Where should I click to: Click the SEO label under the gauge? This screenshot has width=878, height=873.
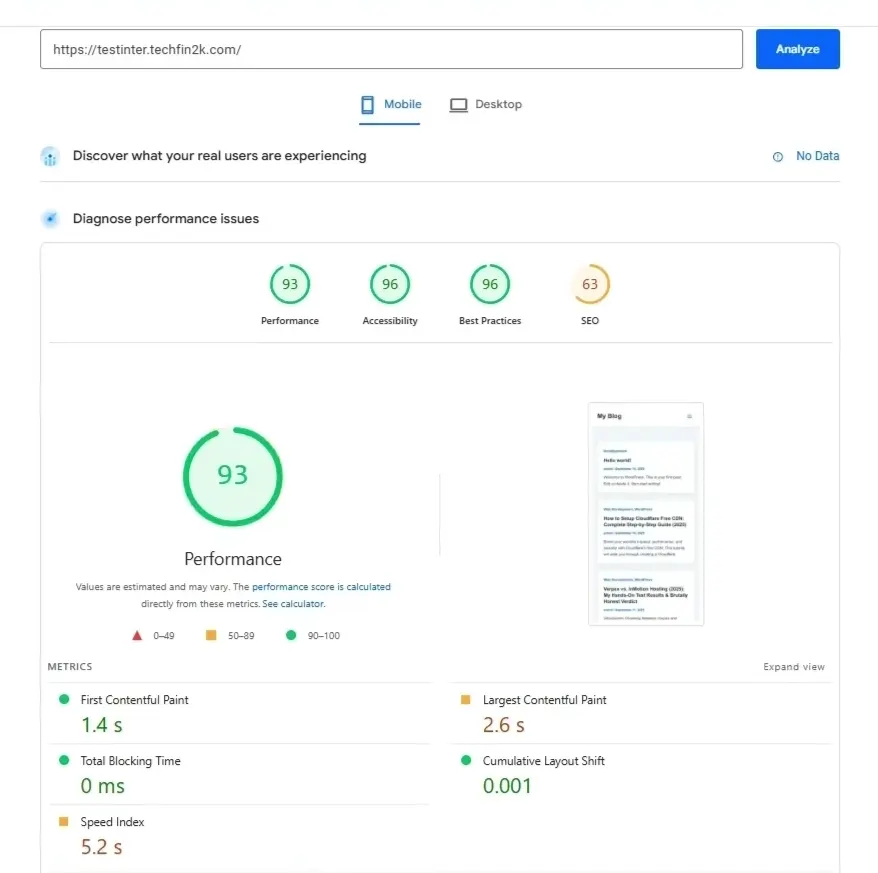(590, 321)
